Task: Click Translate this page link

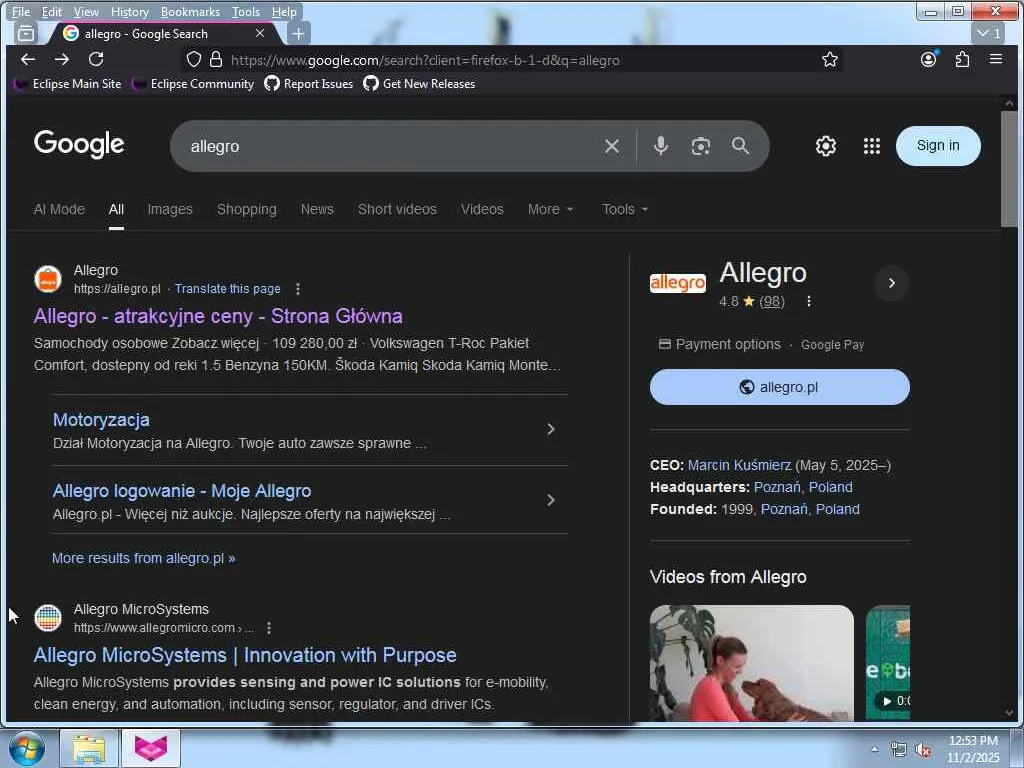Action: tap(227, 289)
